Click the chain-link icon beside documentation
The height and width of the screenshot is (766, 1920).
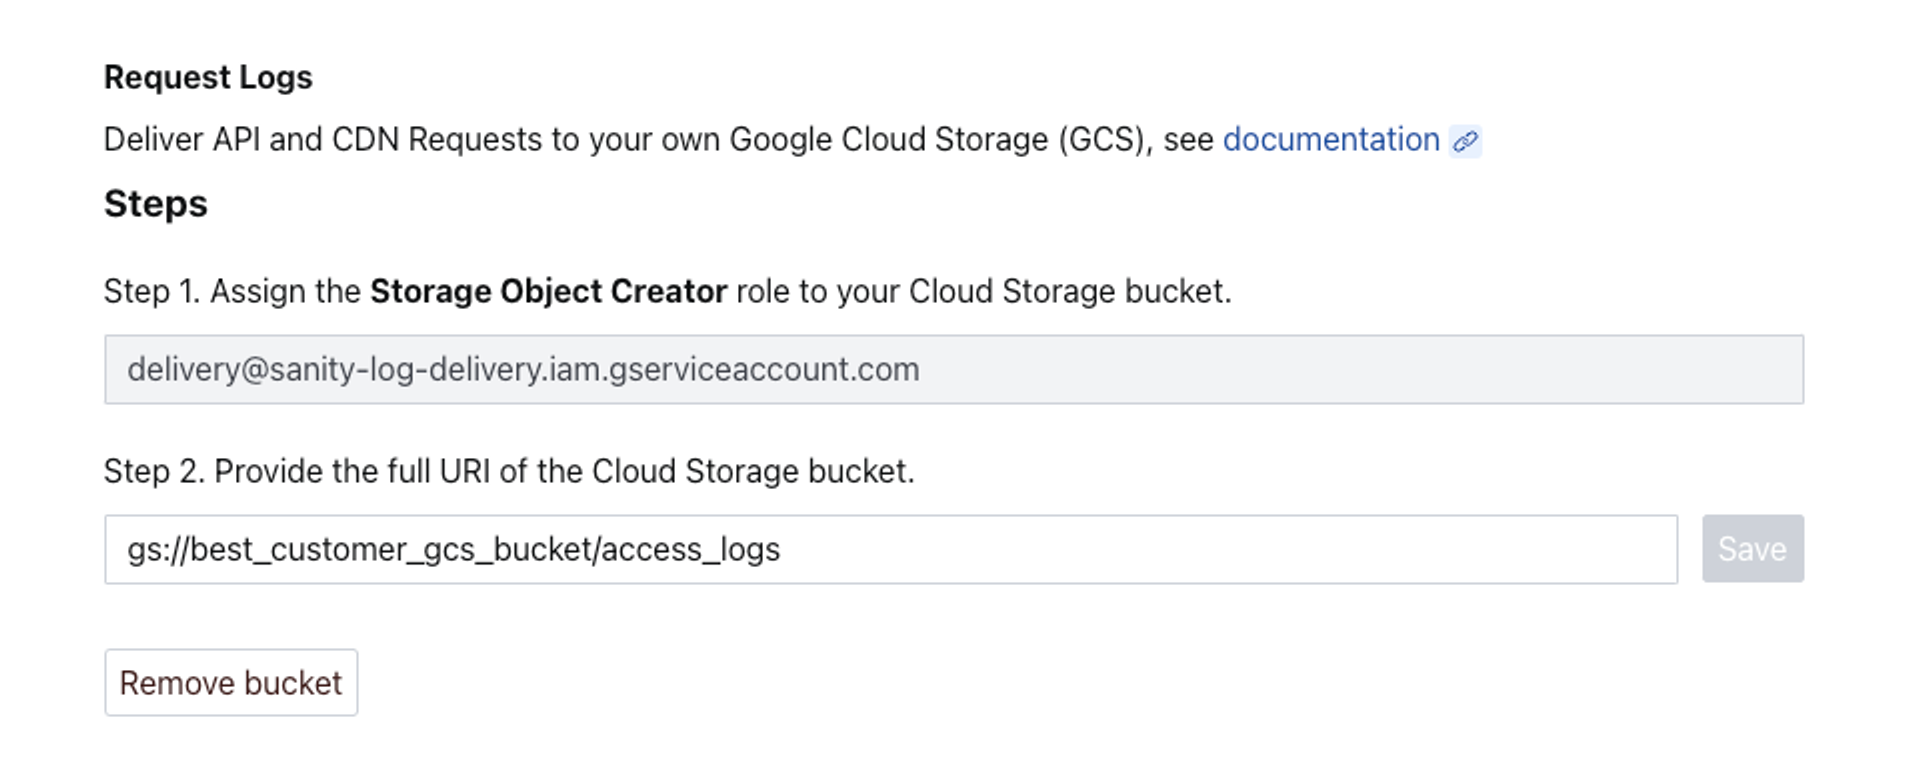pos(1465,142)
